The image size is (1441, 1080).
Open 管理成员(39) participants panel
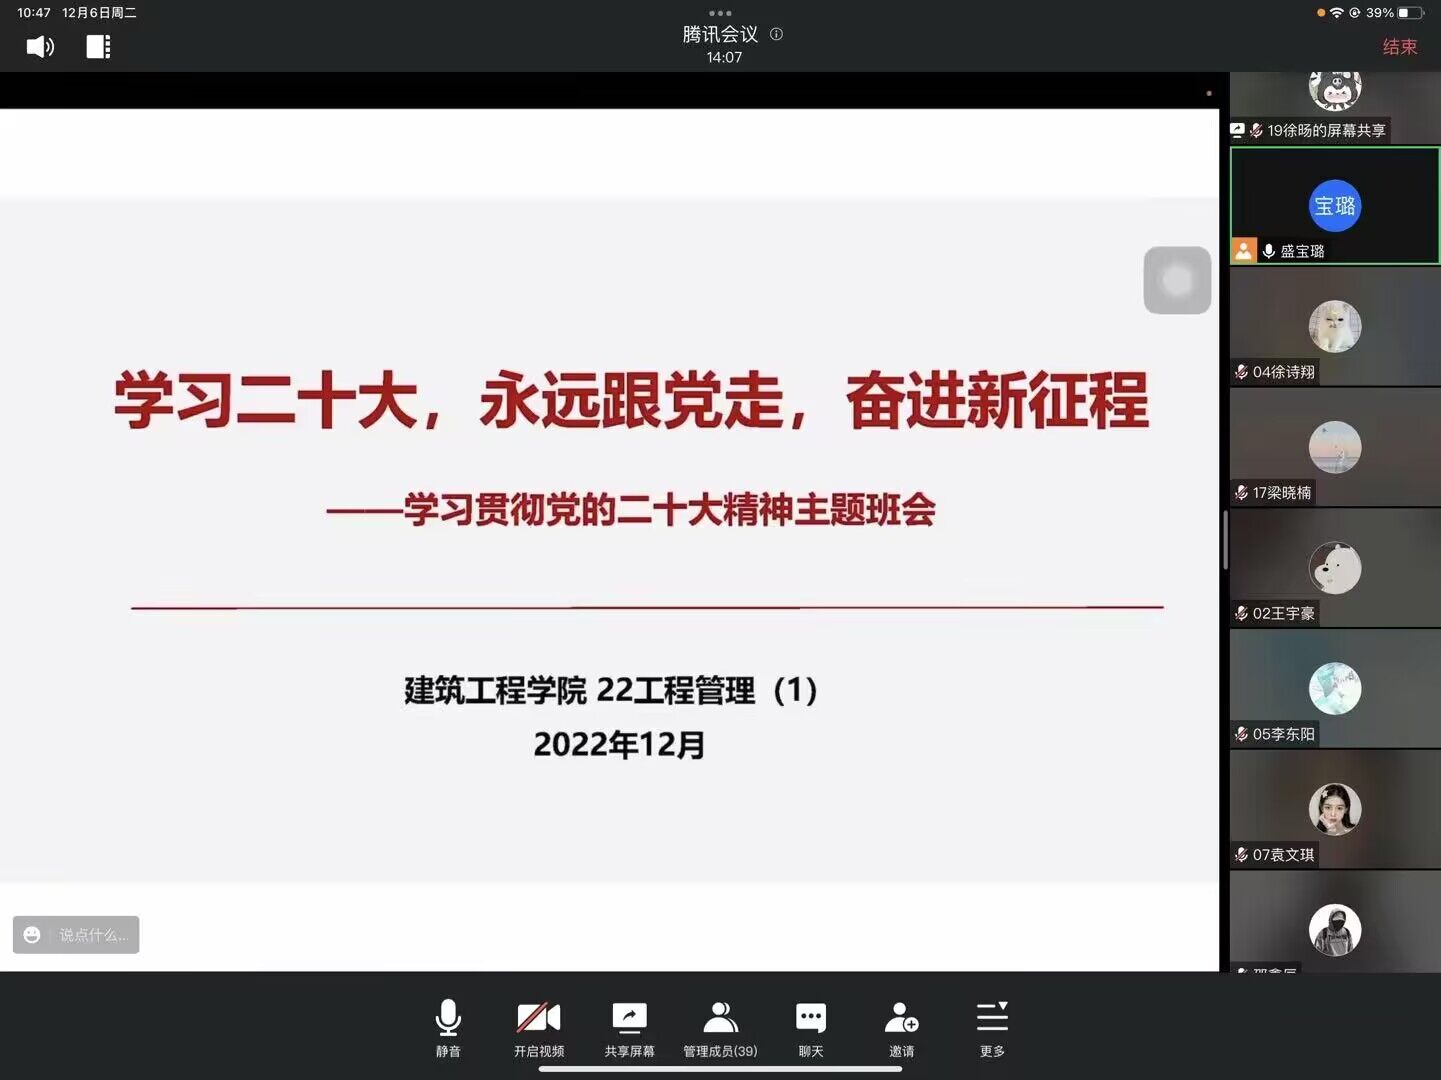720,1027
